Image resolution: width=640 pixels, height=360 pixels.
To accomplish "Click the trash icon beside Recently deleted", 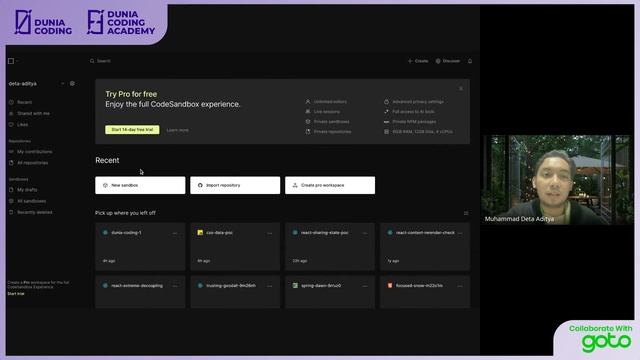I will [x=11, y=212].
